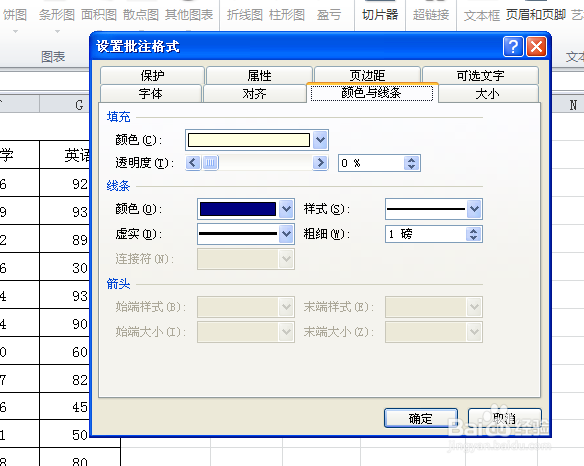The height and width of the screenshot is (466, 584).
Task: Click 切片器 in the Excel ribbon
Action: pos(380,15)
